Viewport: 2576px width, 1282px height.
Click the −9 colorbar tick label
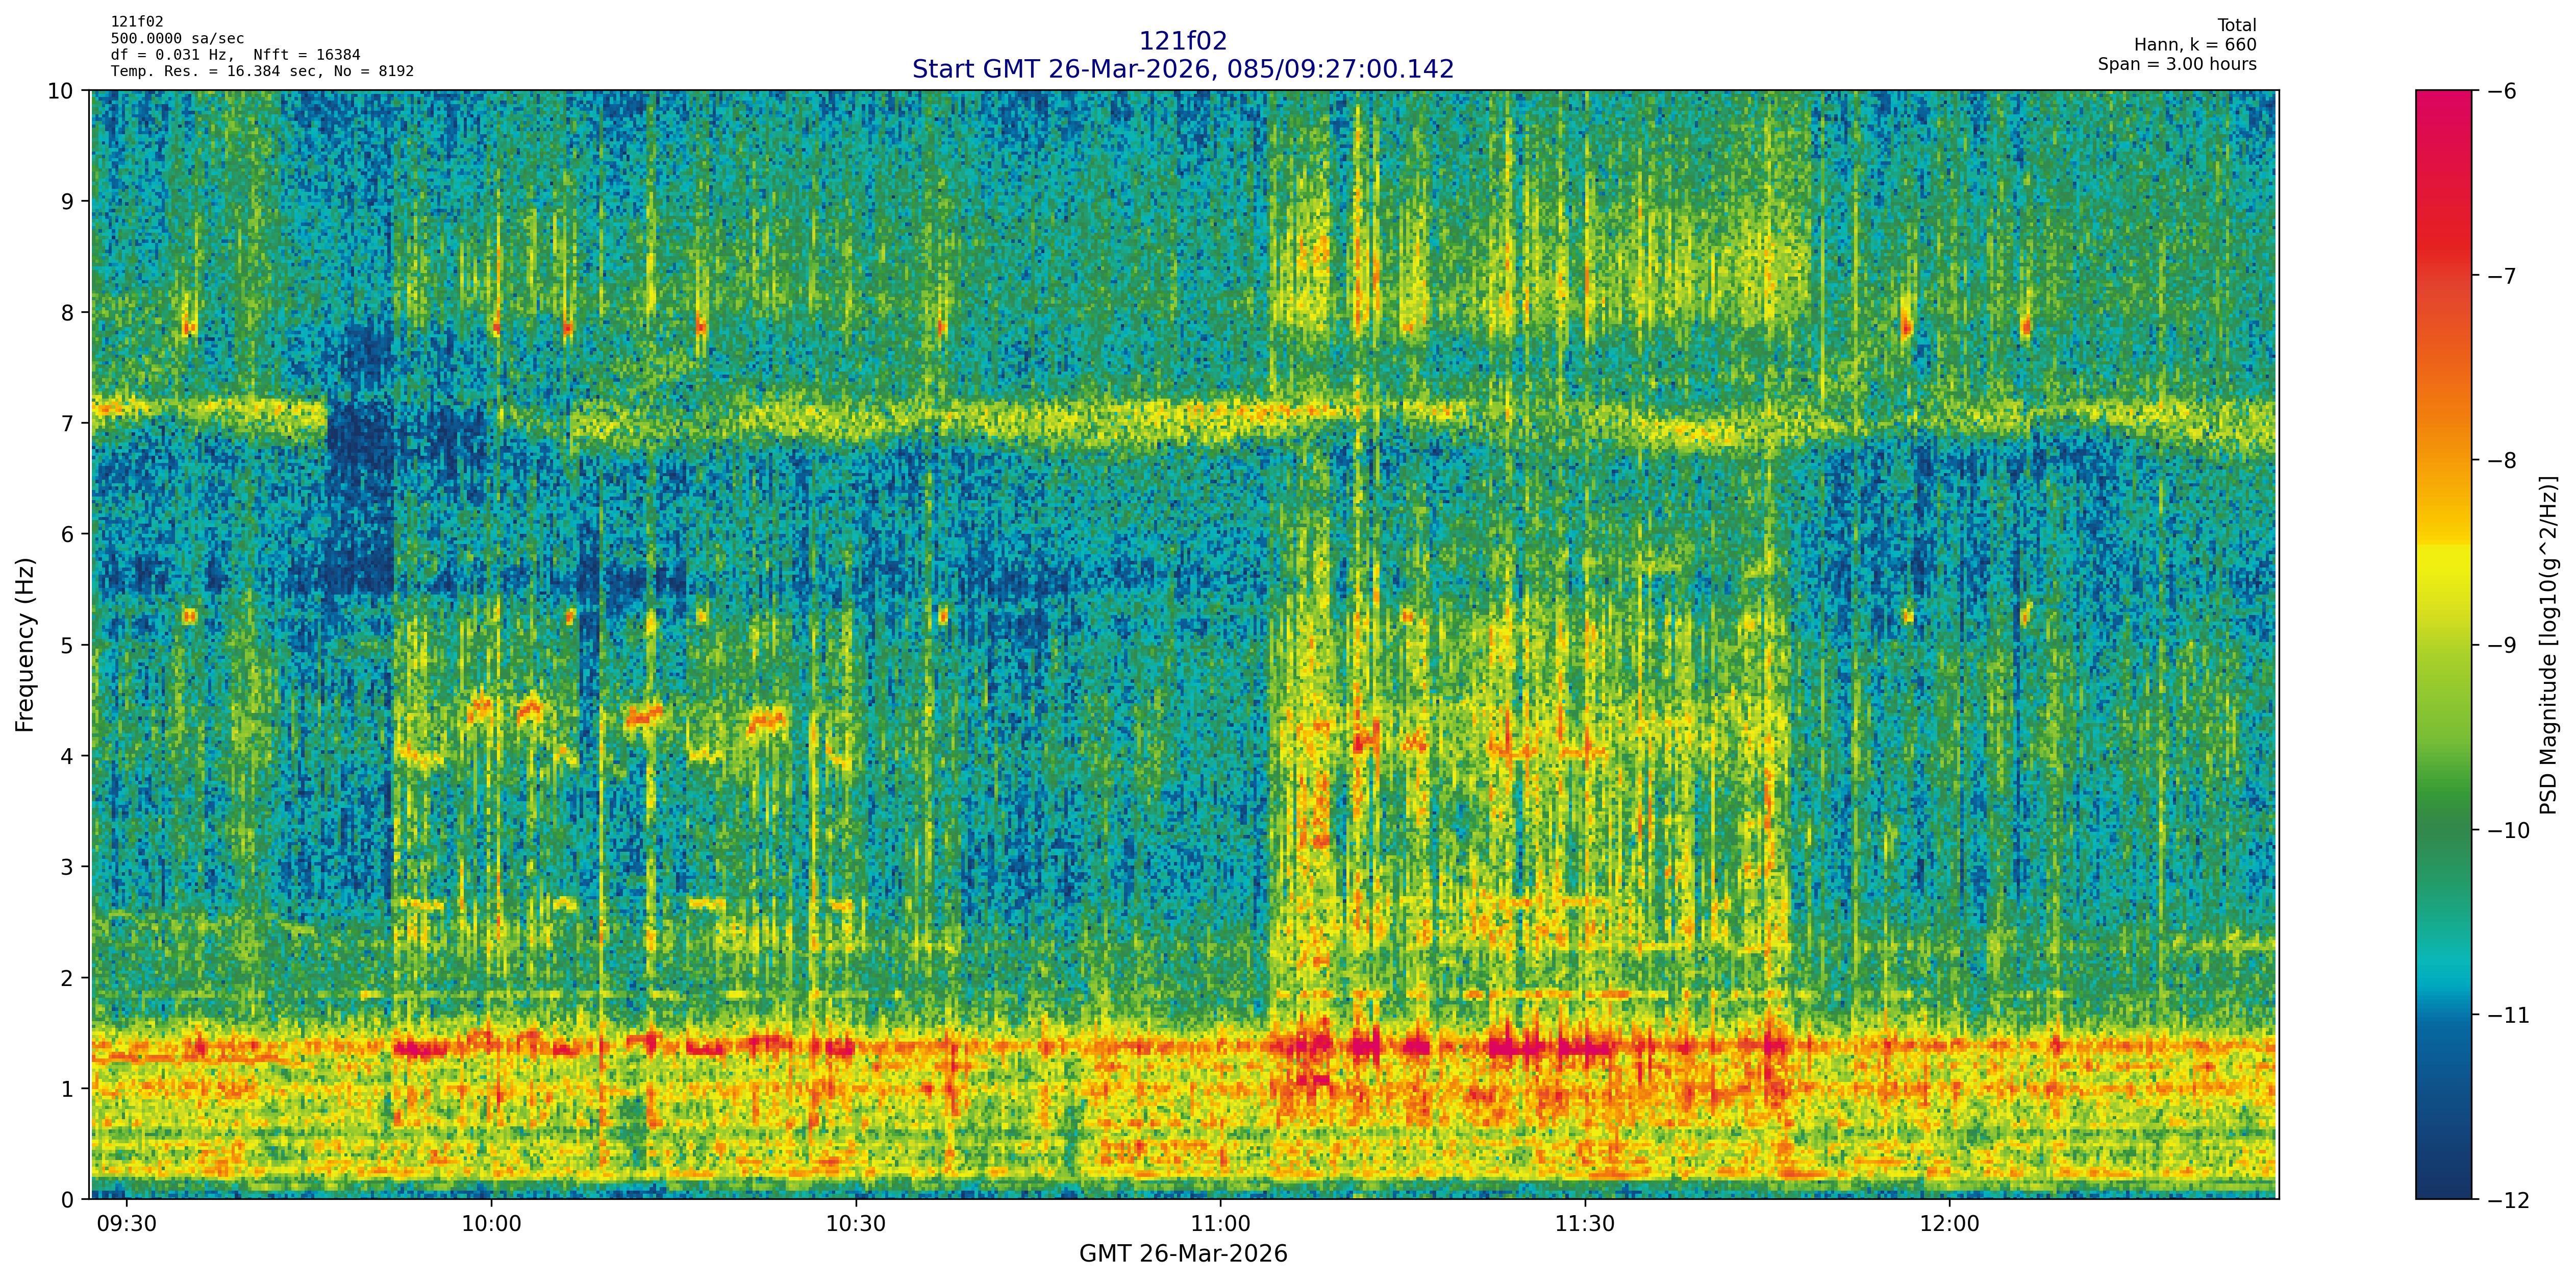pos(2502,645)
